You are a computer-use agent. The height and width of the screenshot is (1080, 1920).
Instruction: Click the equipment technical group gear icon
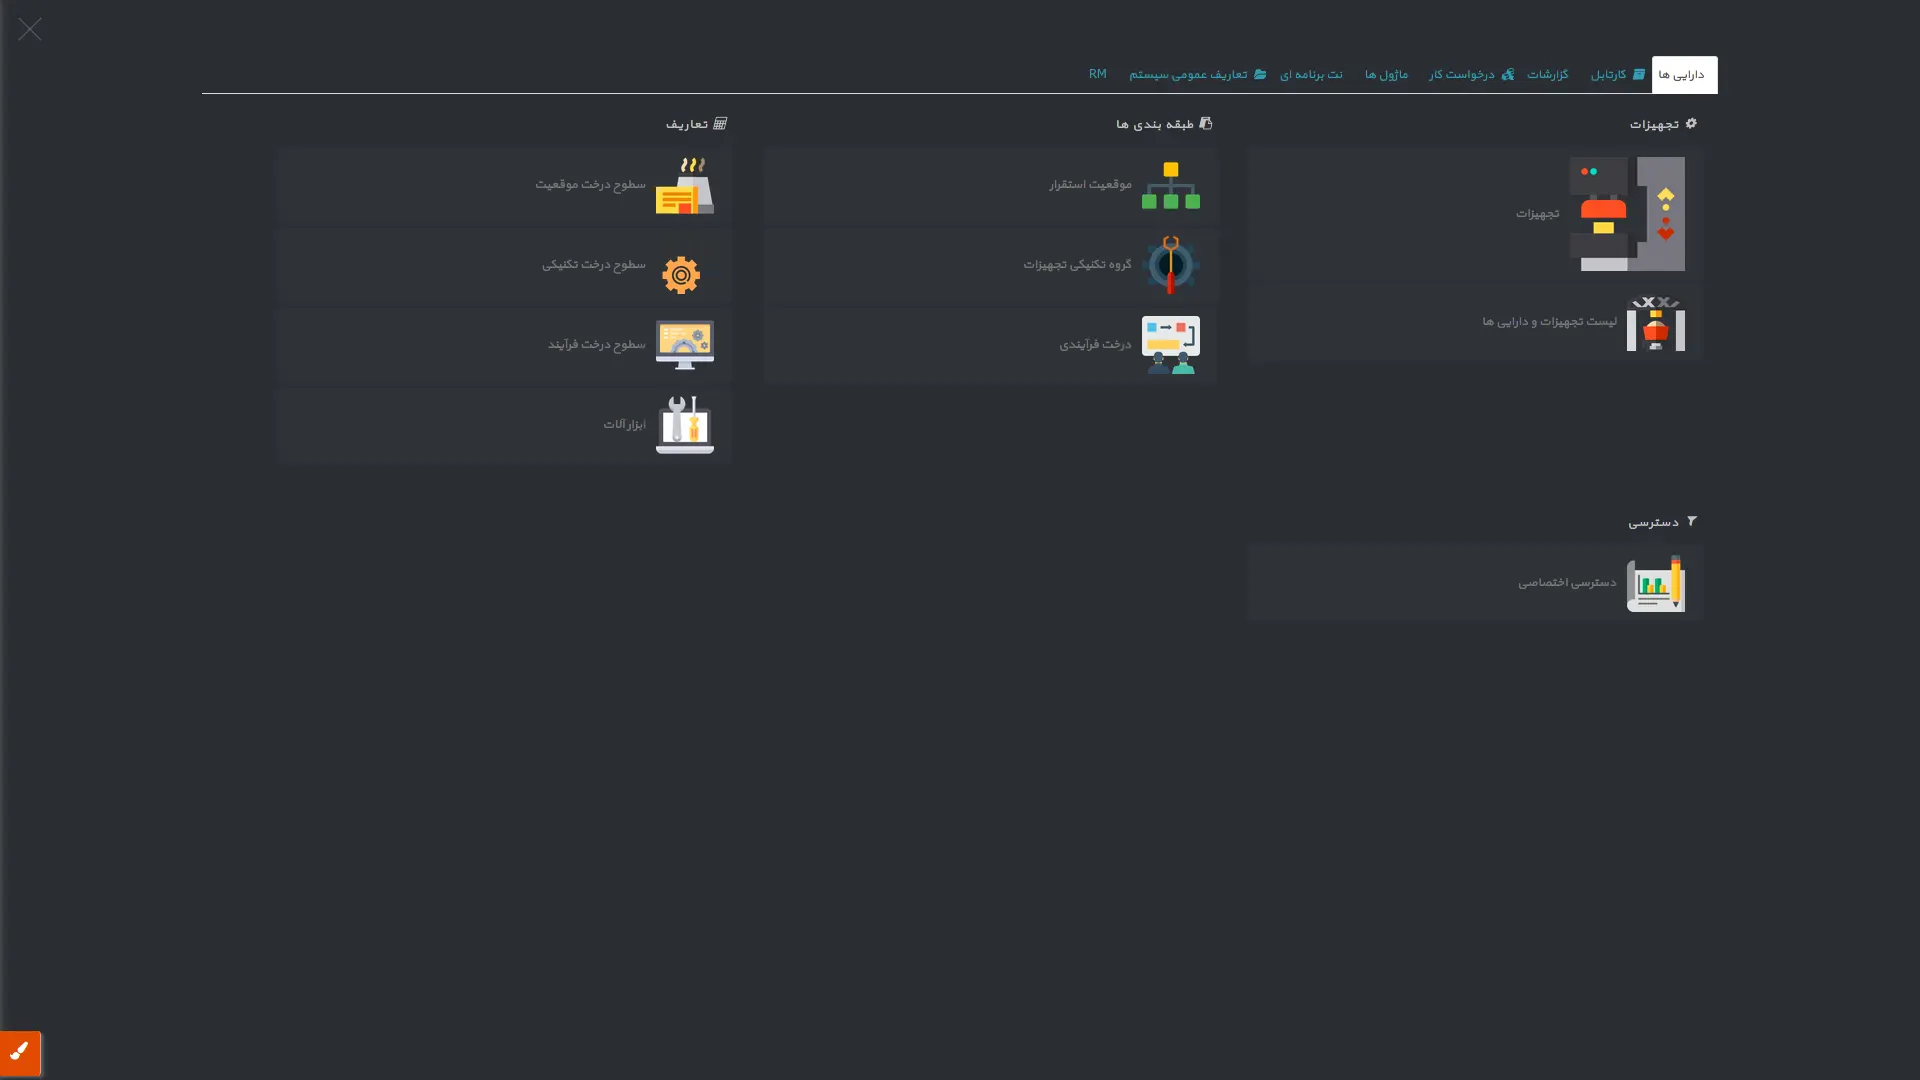point(1170,265)
